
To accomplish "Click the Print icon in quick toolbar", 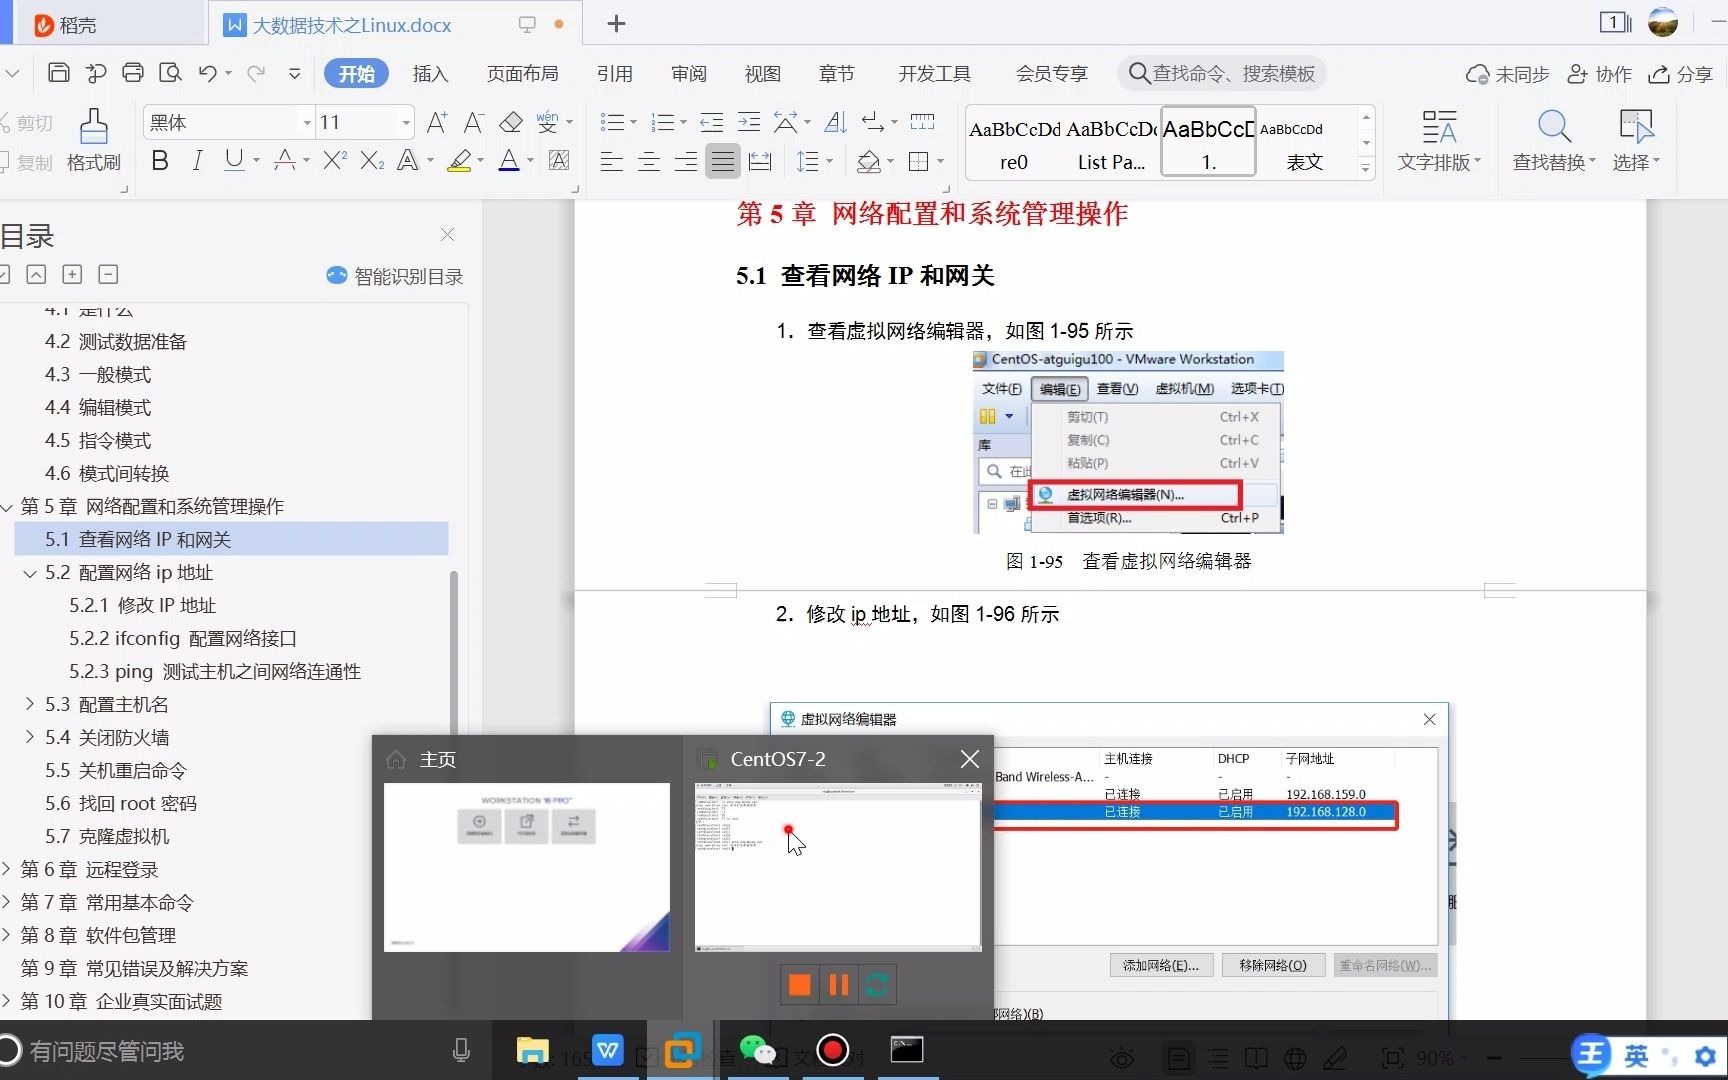I will (x=132, y=73).
